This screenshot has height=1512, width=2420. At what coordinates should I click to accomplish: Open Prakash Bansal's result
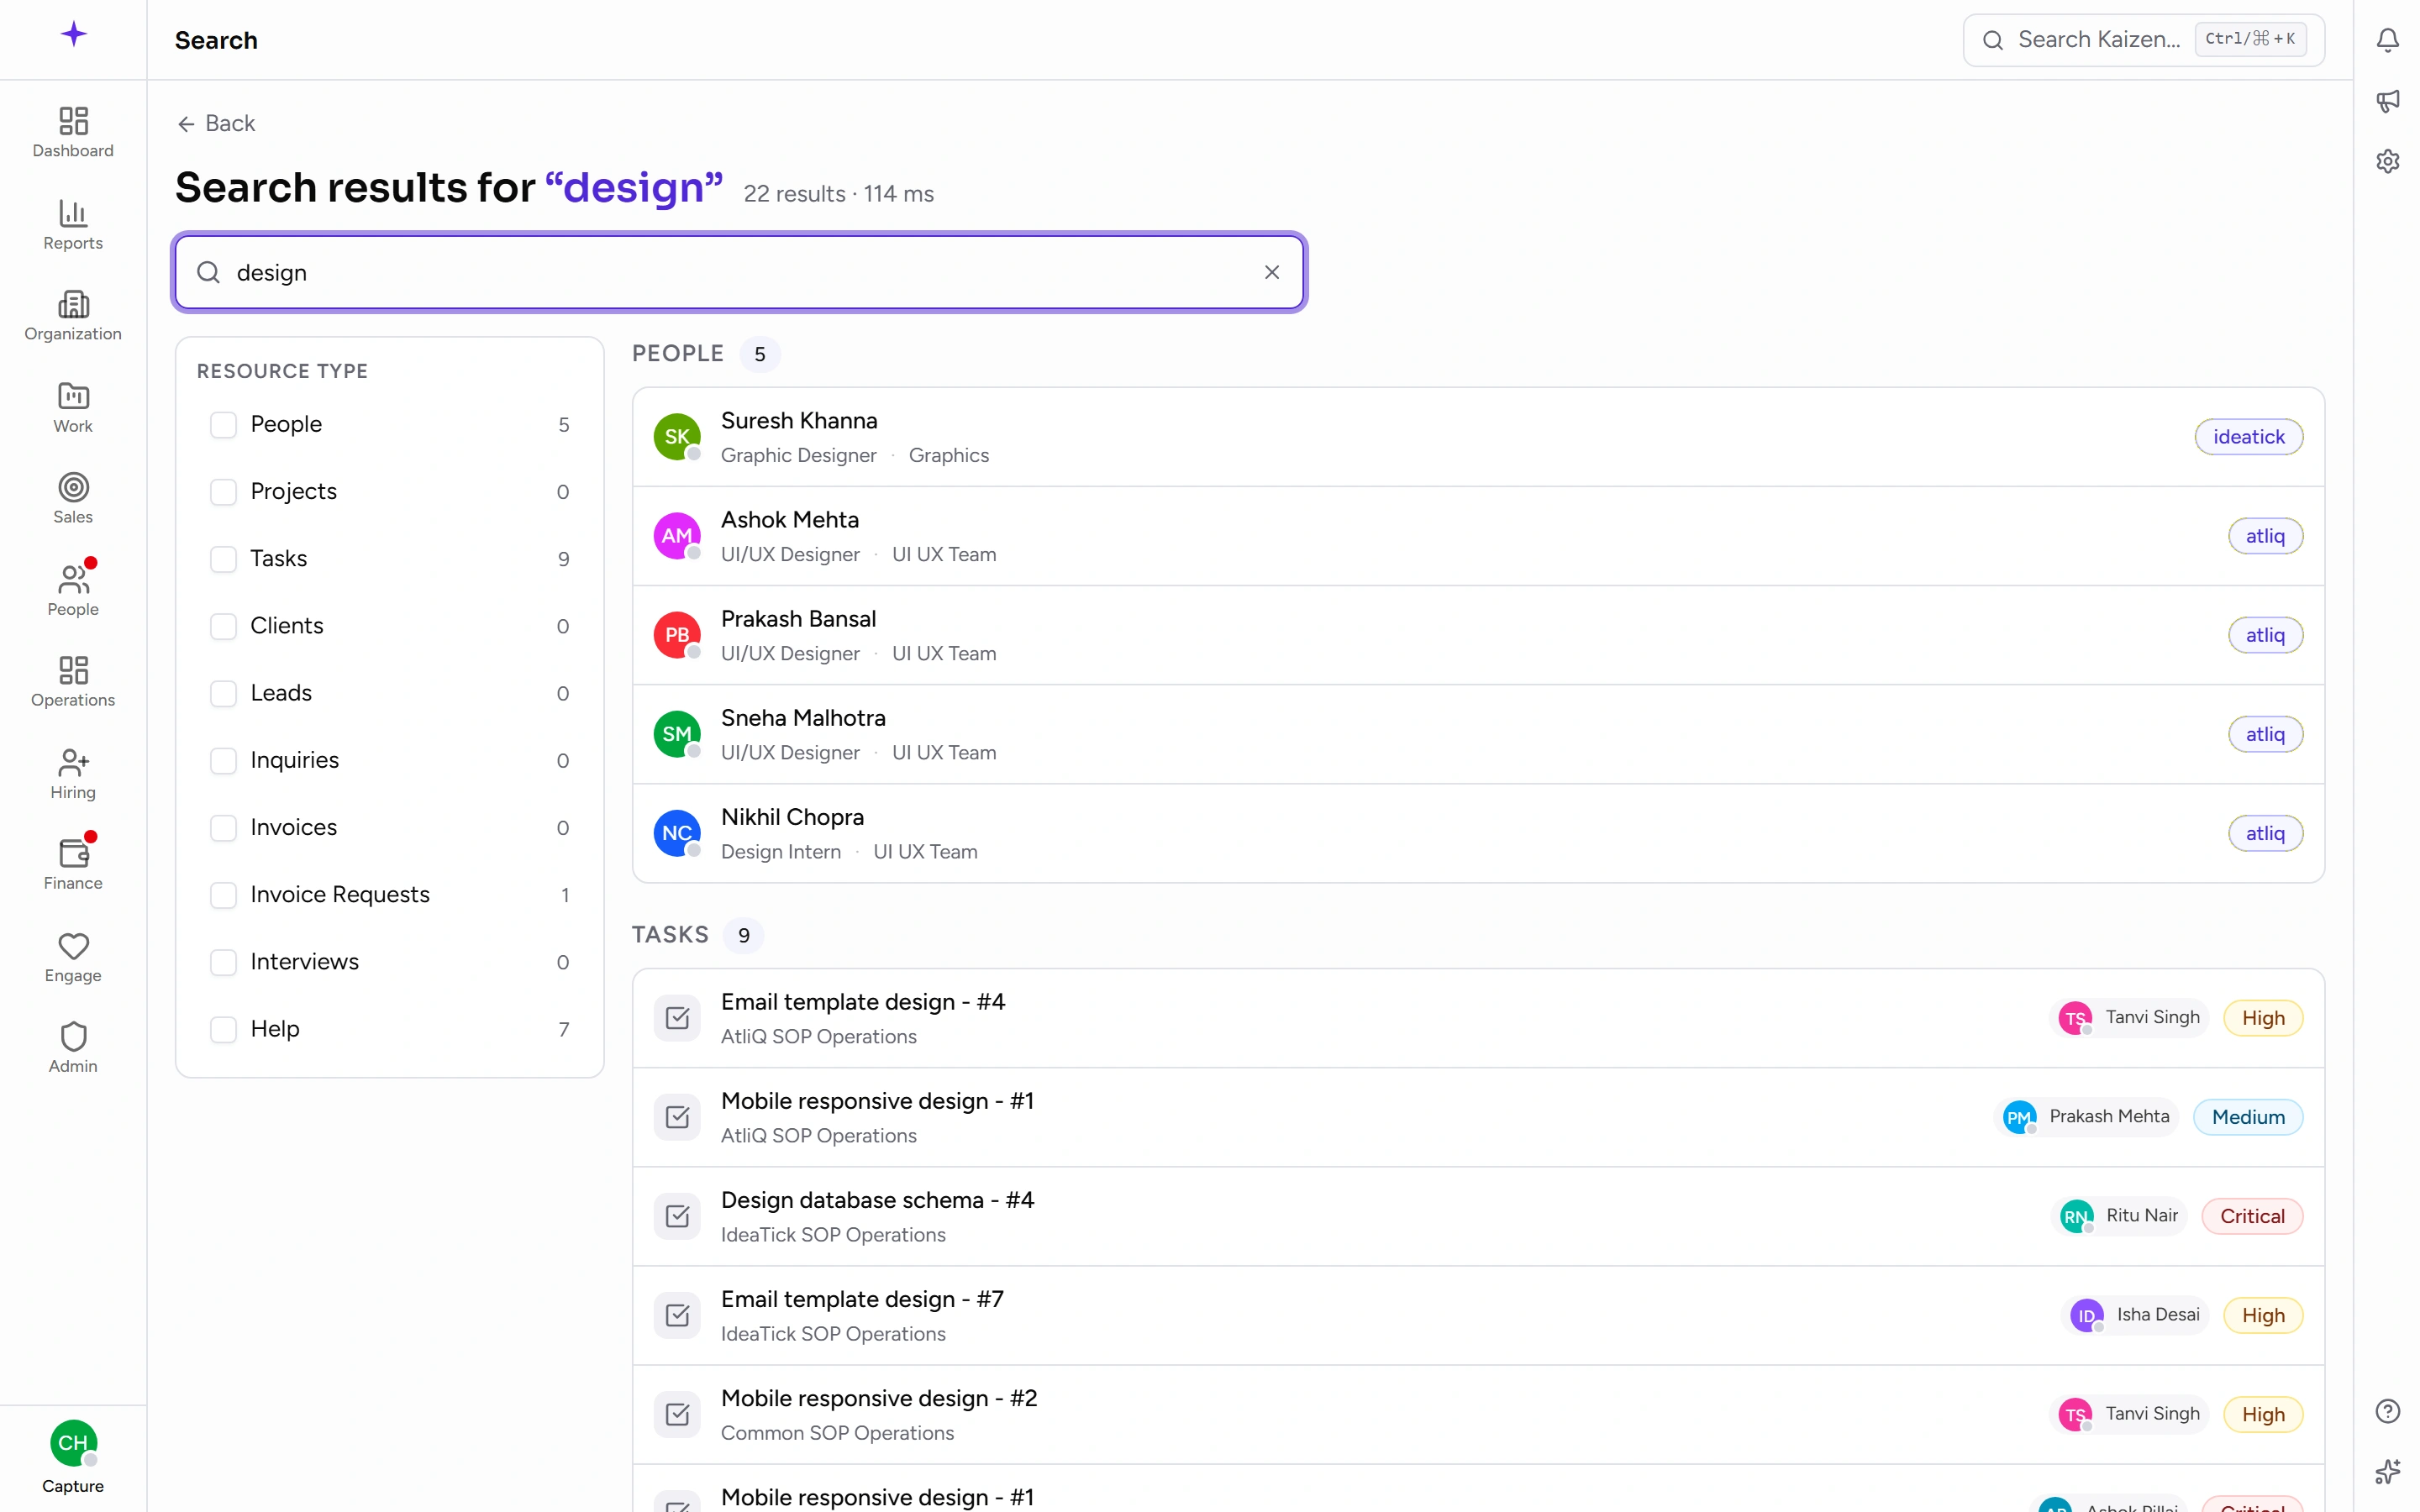click(1478, 635)
